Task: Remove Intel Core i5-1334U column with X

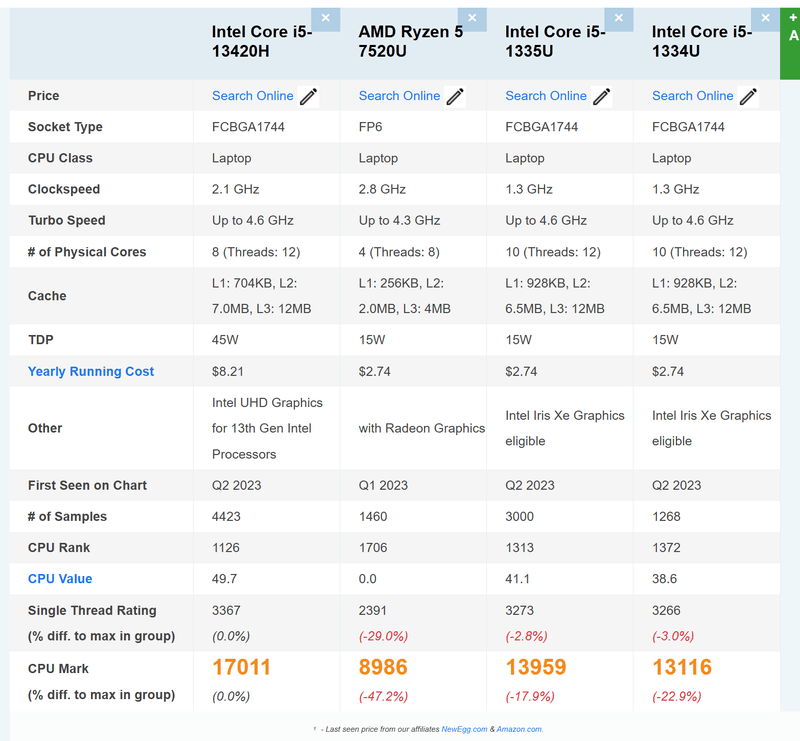Action: (x=765, y=19)
